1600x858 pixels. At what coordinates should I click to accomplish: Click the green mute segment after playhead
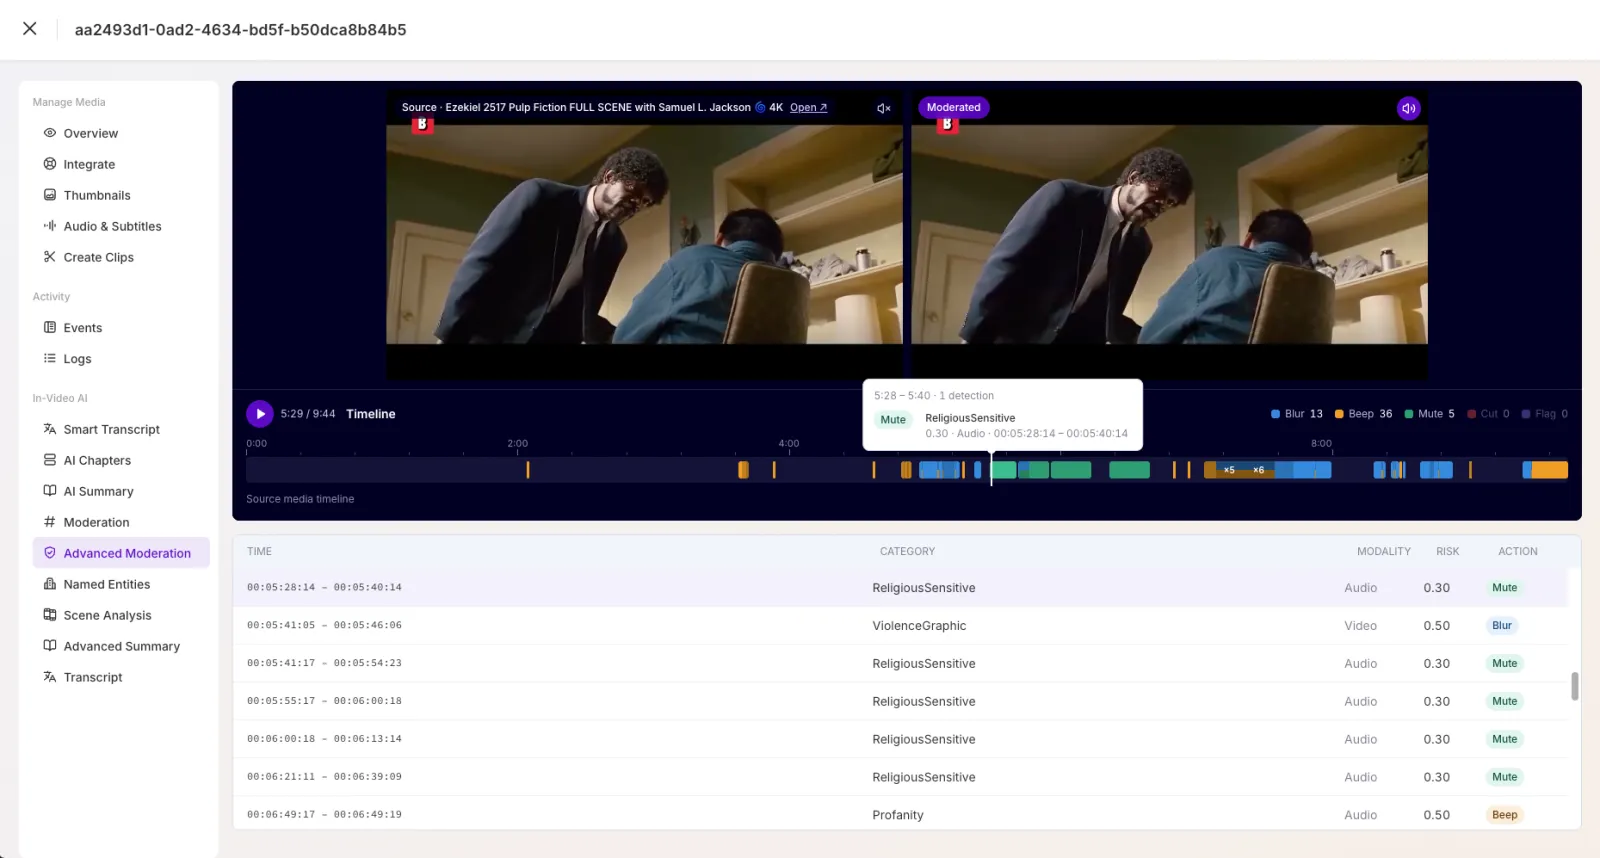pos(1005,470)
